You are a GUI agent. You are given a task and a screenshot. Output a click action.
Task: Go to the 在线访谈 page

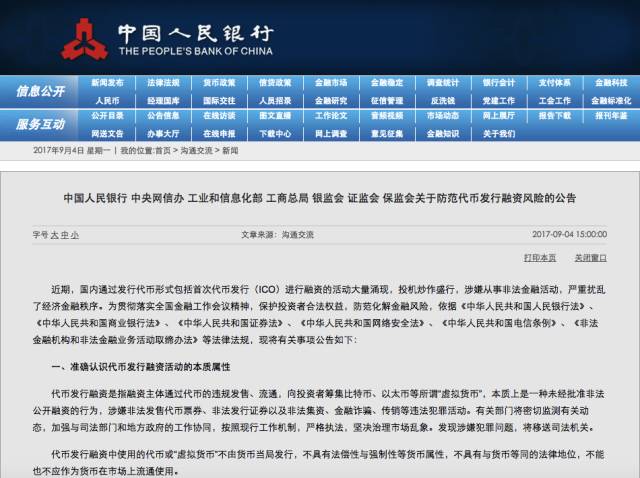point(219,116)
